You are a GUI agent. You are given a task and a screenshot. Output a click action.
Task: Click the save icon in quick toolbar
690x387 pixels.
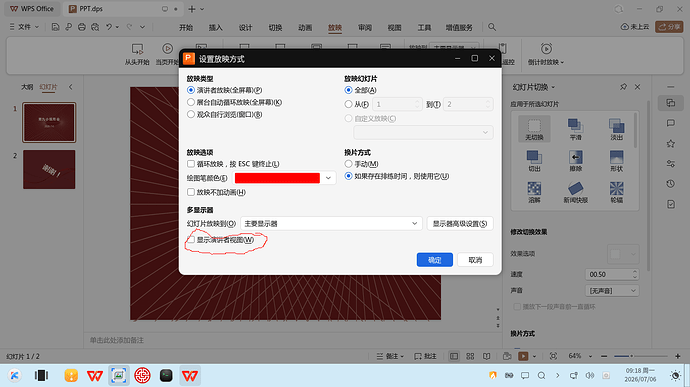pos(55,27)
